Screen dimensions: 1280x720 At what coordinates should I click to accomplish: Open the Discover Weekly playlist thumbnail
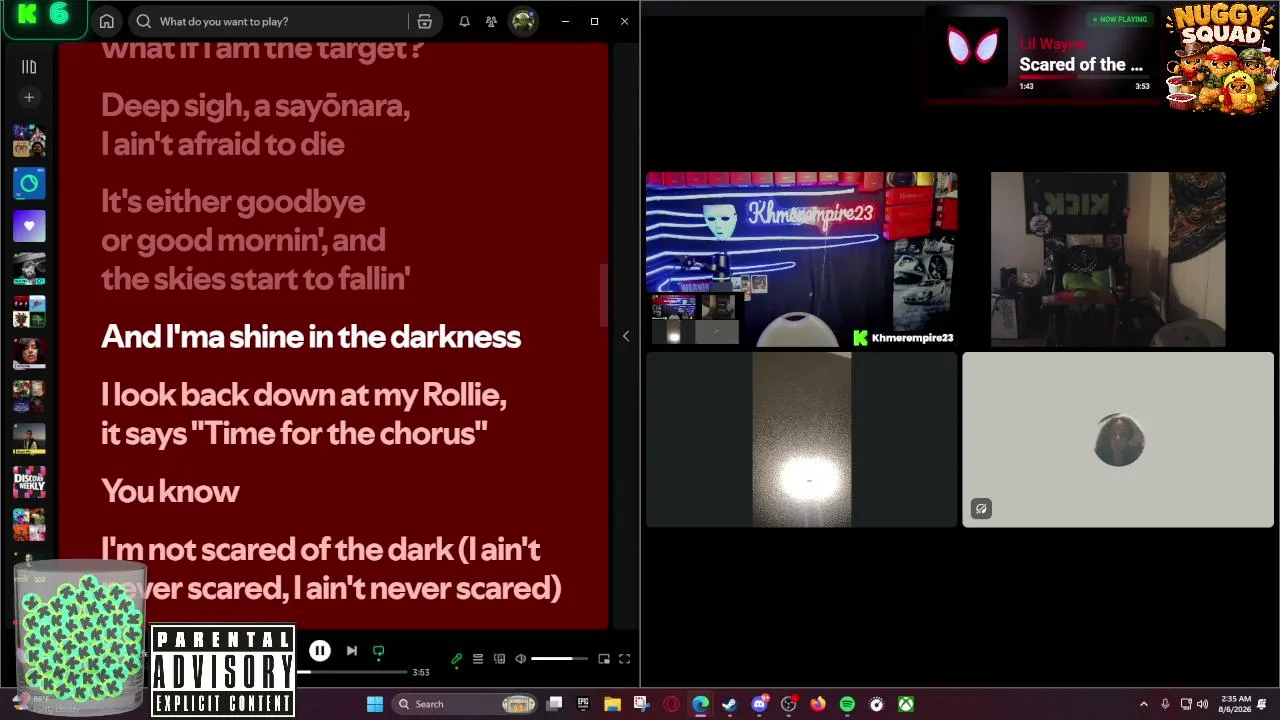point(29,483)
